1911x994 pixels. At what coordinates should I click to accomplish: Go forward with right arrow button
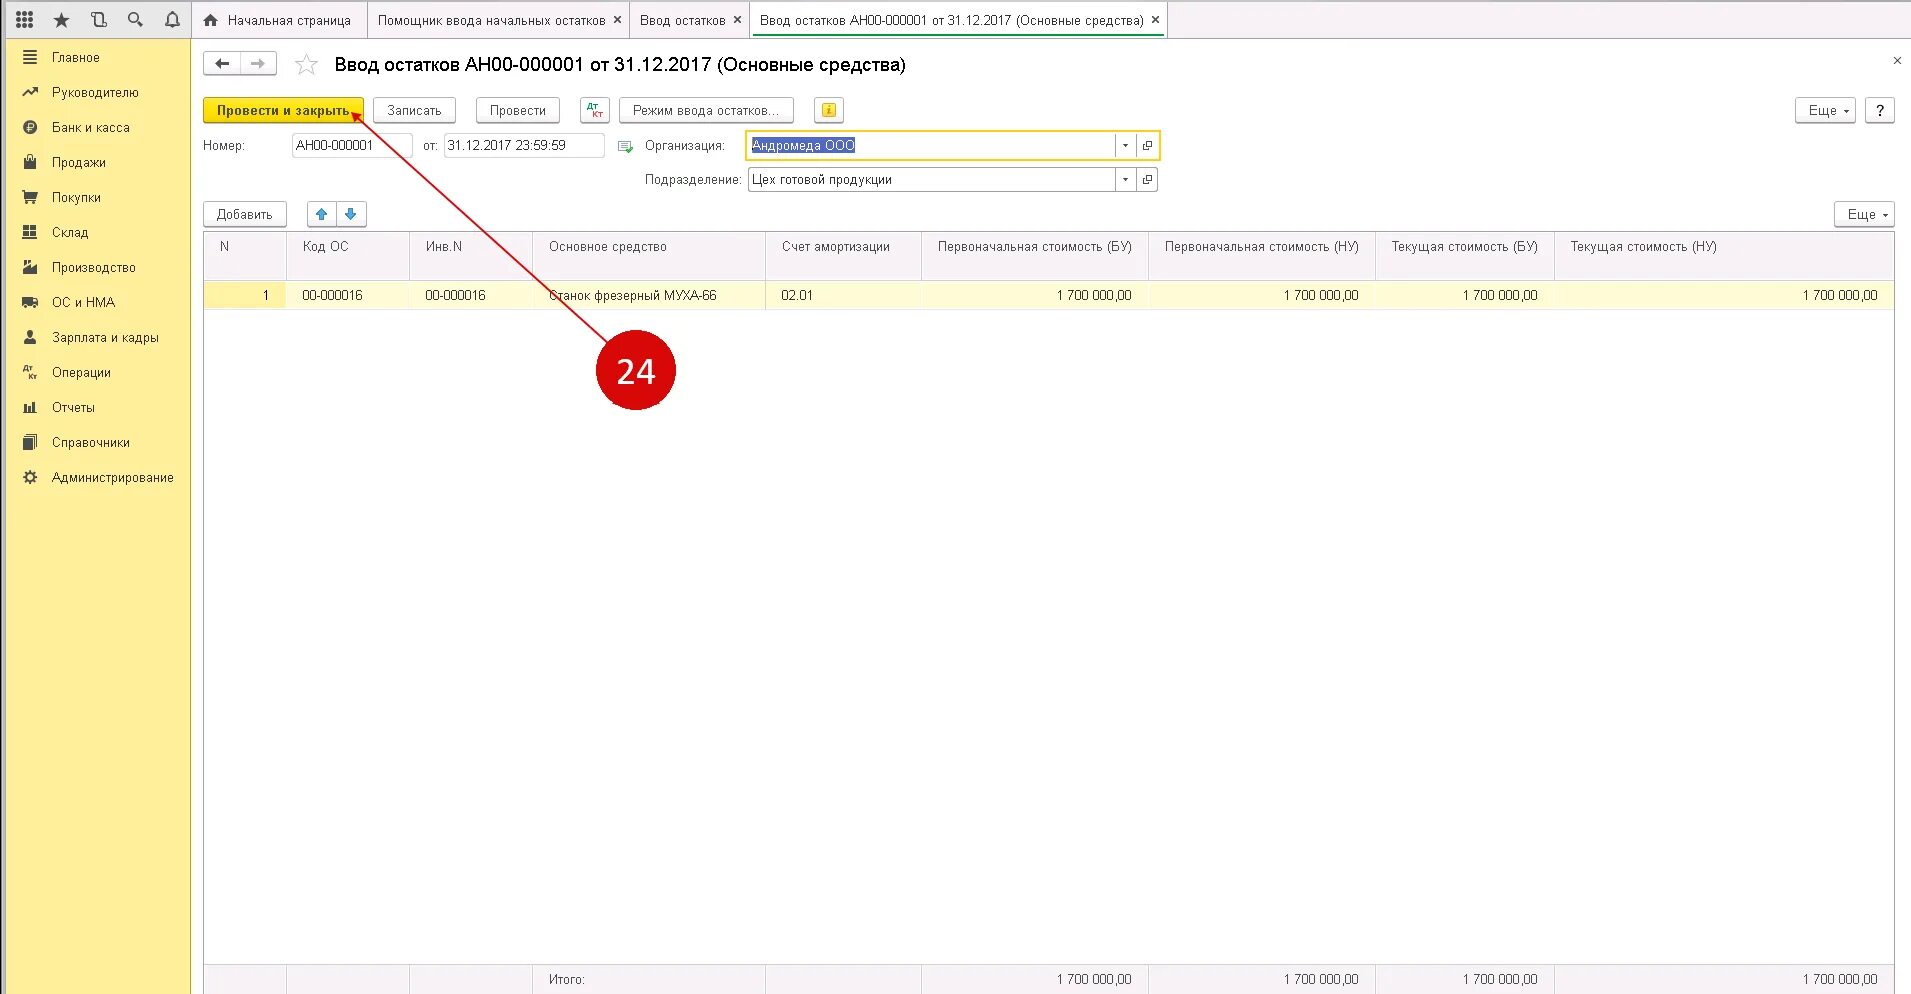(x=258, y=64)
